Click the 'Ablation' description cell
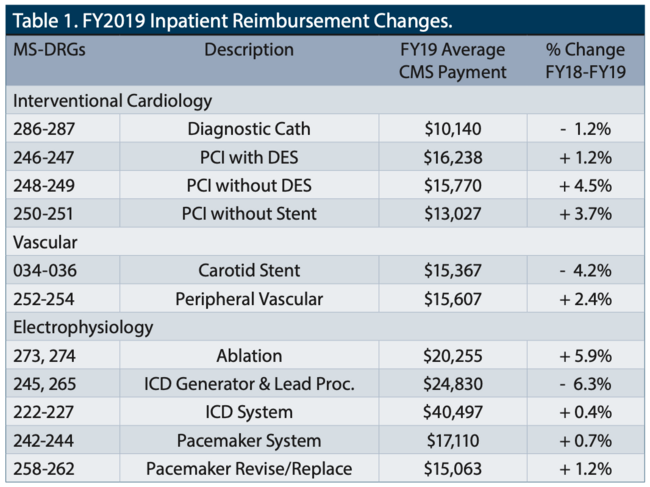The height and width of the screenshot is (487, 650). coord(249,355)
